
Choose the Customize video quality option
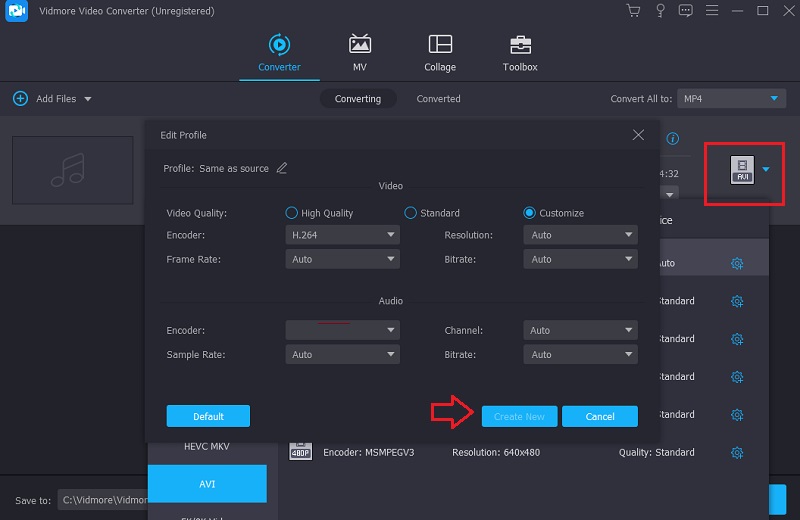point(530,213)
